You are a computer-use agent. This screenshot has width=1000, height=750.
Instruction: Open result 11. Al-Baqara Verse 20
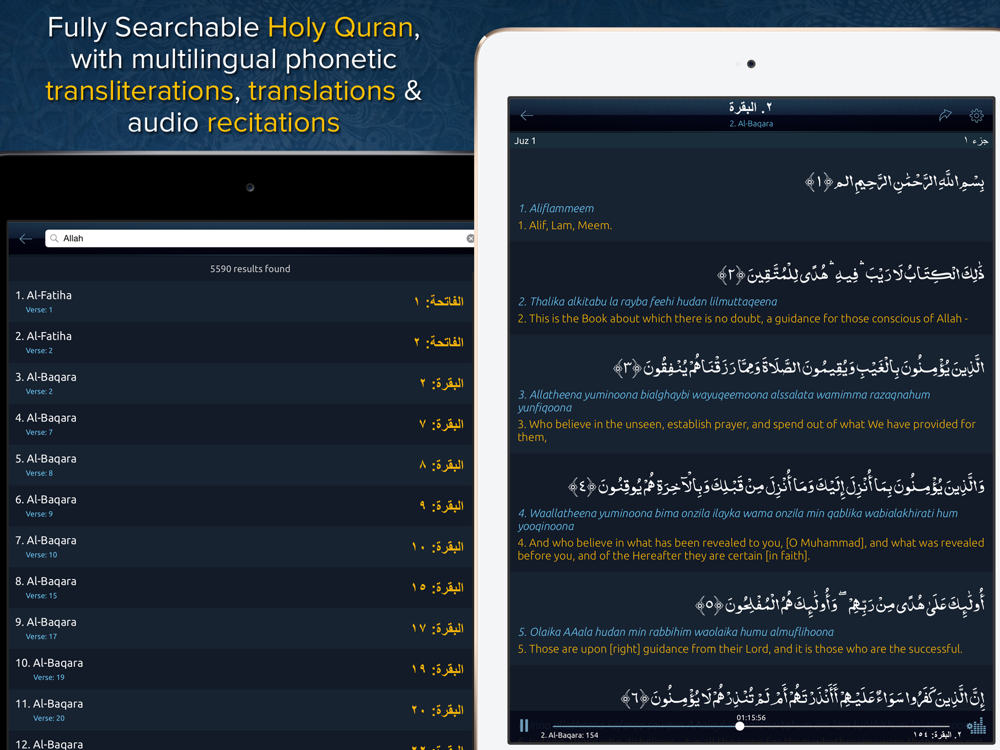(x=240, y=710)
